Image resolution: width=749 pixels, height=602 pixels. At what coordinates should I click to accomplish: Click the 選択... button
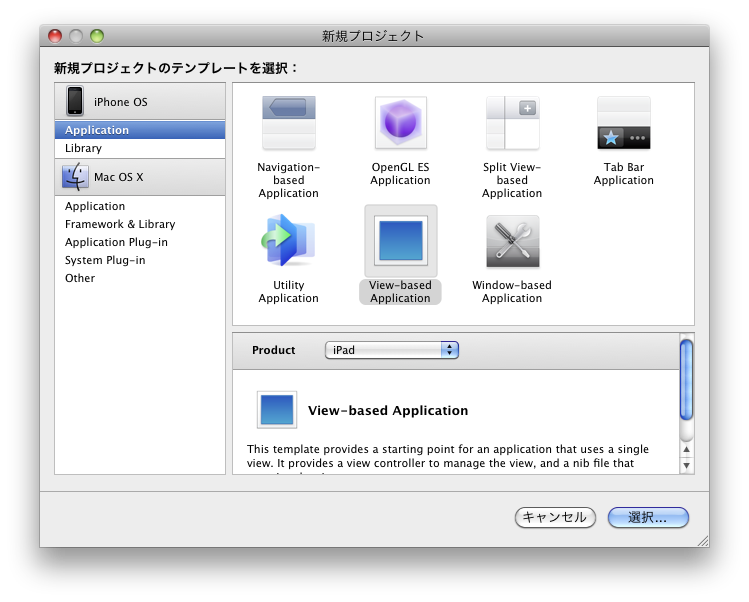click(648, 517)
